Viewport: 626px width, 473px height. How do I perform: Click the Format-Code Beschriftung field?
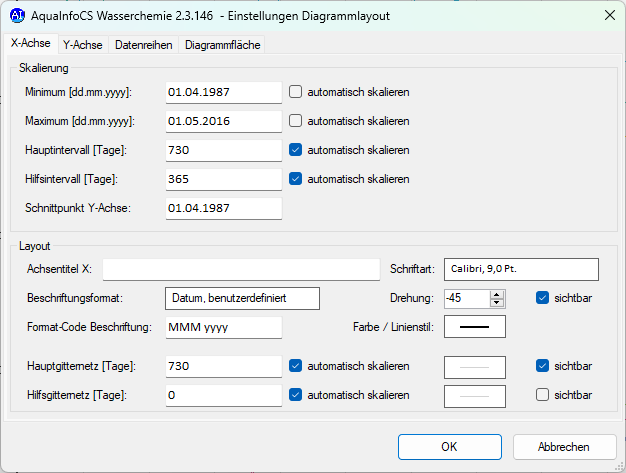224,327
